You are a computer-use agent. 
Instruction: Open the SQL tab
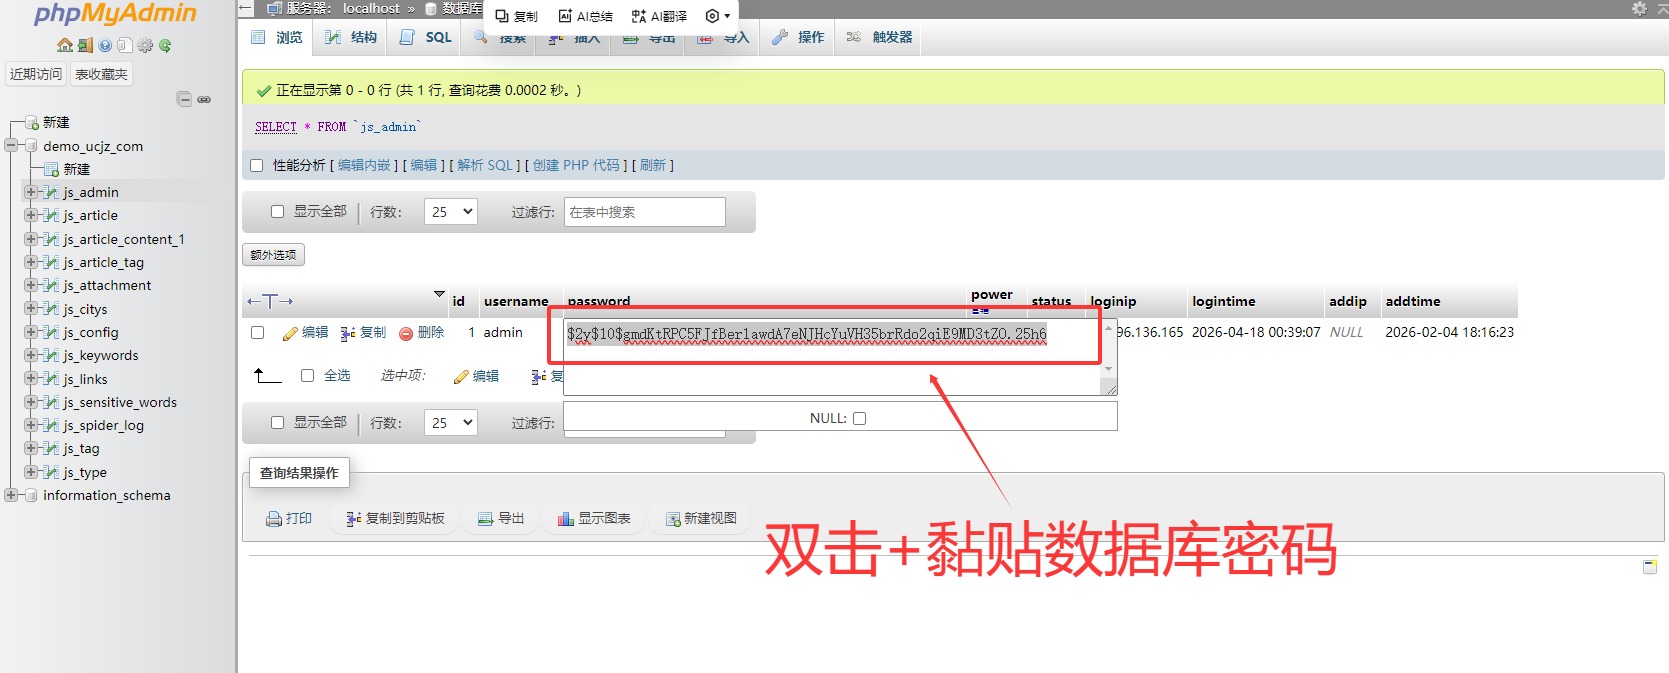click(426, 37)
